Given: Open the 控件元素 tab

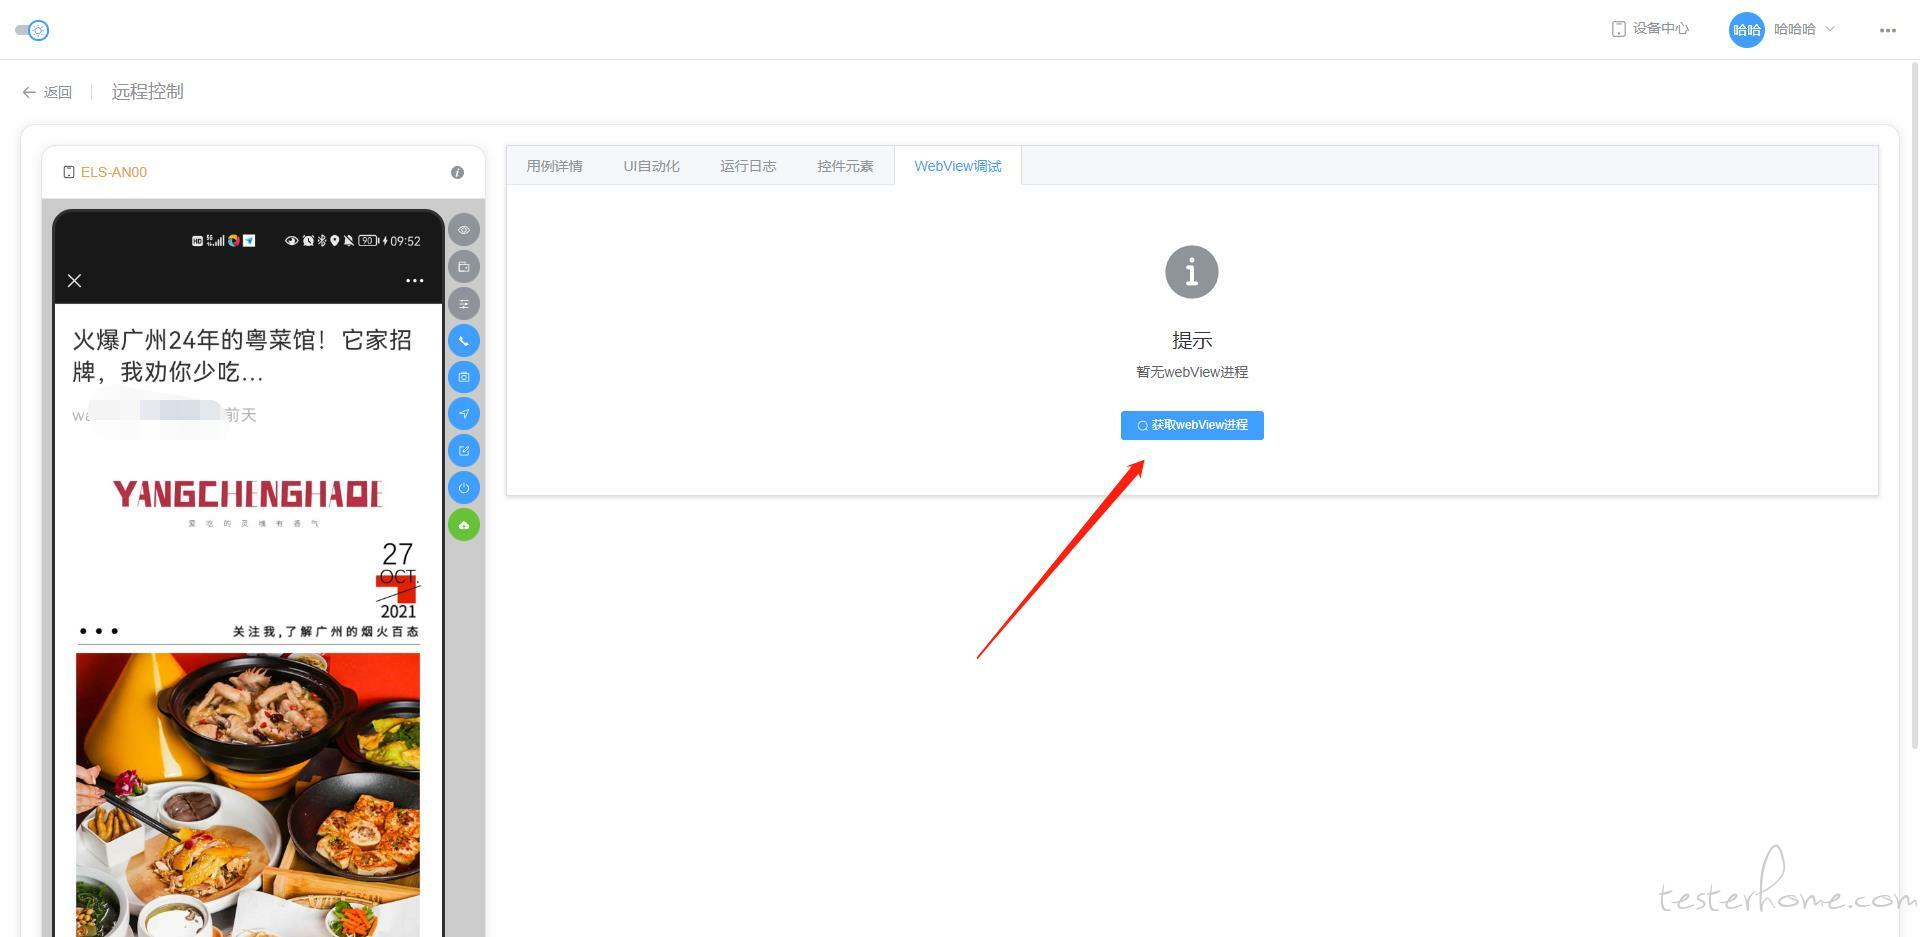Looking at the screenshot, I should click(845, 166).
